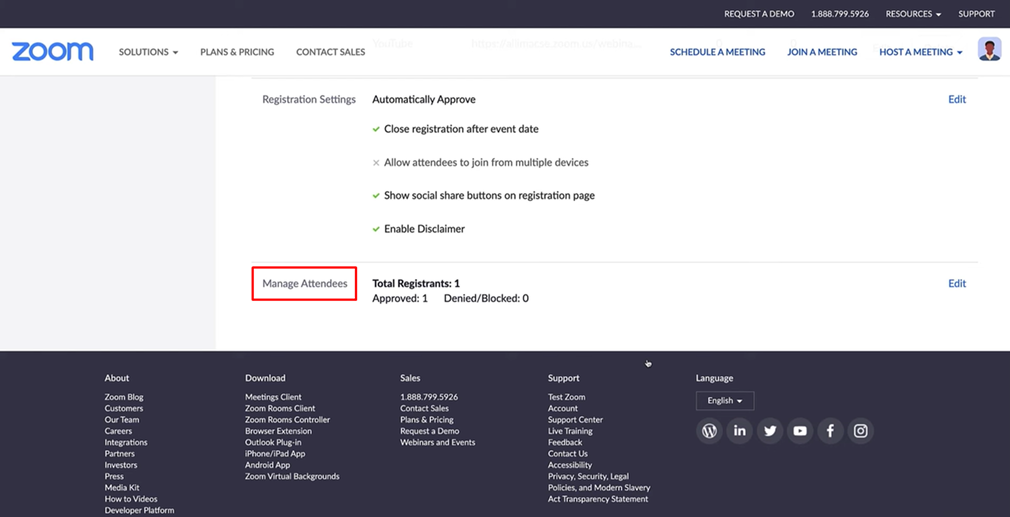Open the Host a Meeting dropdown
The width and height of the screenshot is (1010, 517).
[x=920, y=52]
